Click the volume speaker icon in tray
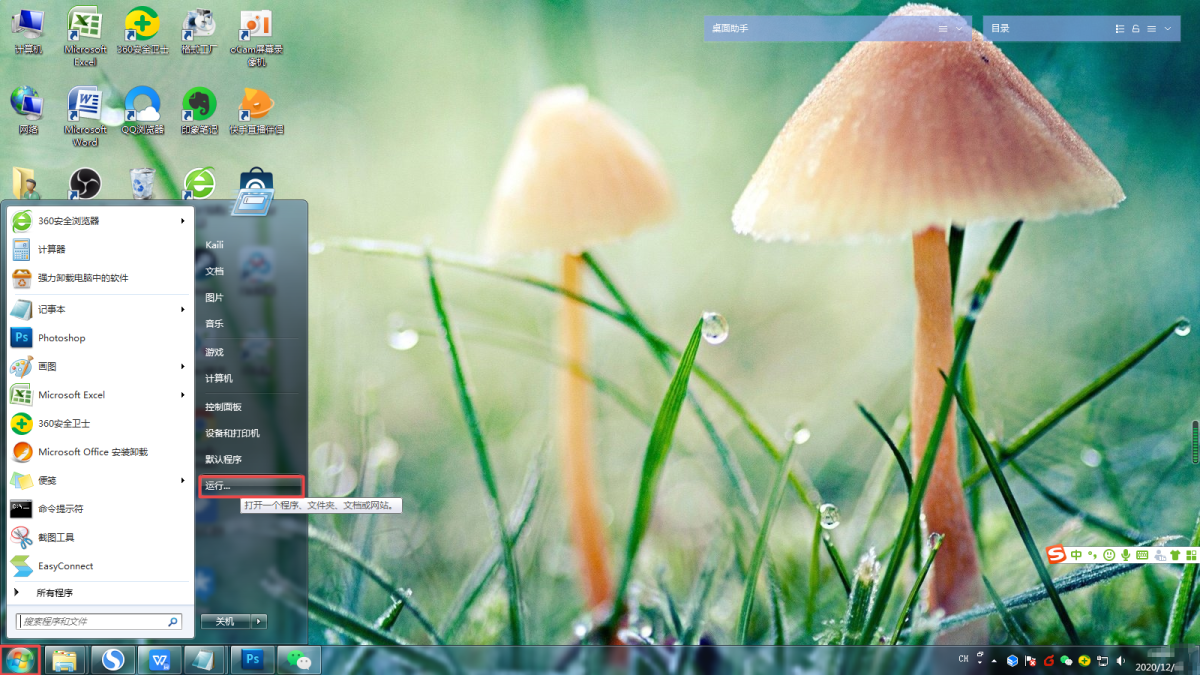 tap(1120, 660)
